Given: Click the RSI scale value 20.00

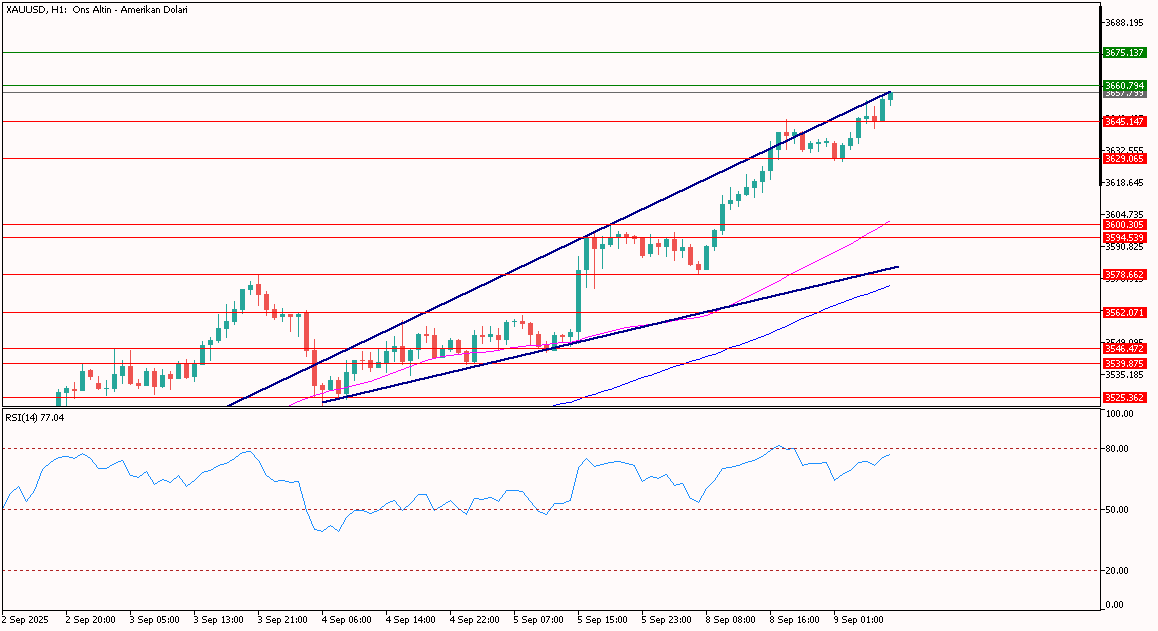Looking at the screenshot, I should coord(1117,570).
